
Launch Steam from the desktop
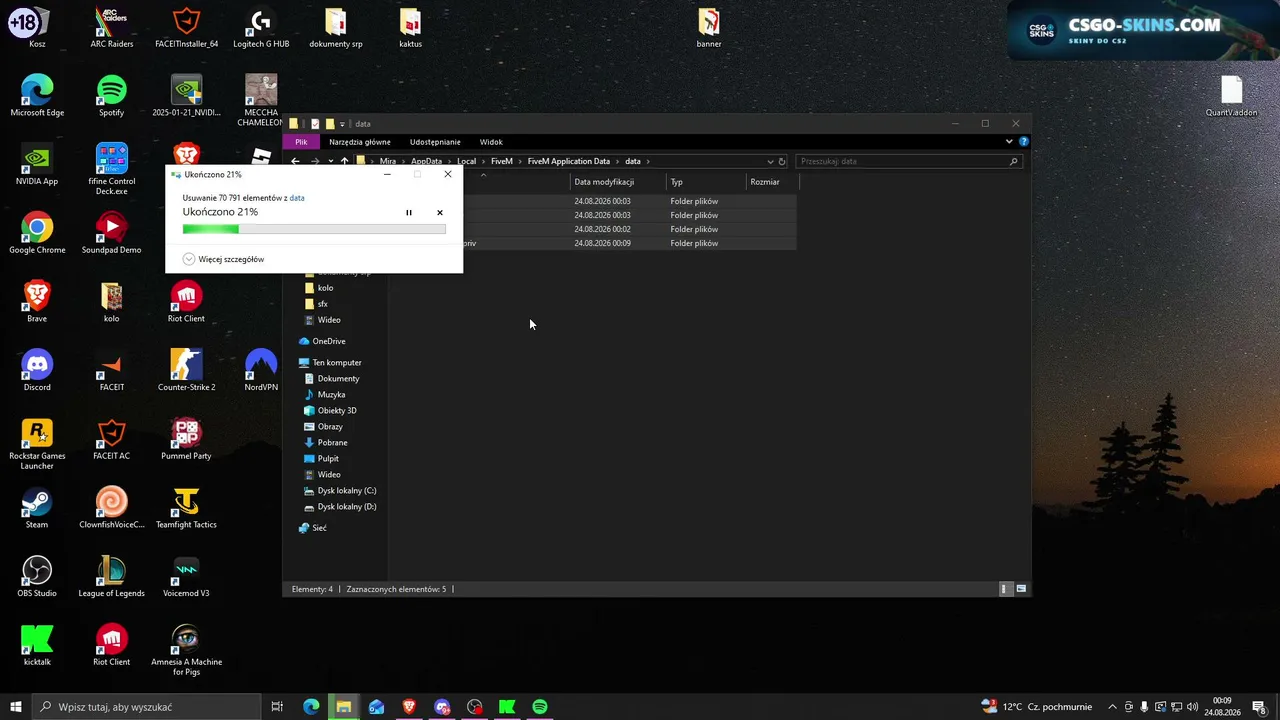pos(37,508)
